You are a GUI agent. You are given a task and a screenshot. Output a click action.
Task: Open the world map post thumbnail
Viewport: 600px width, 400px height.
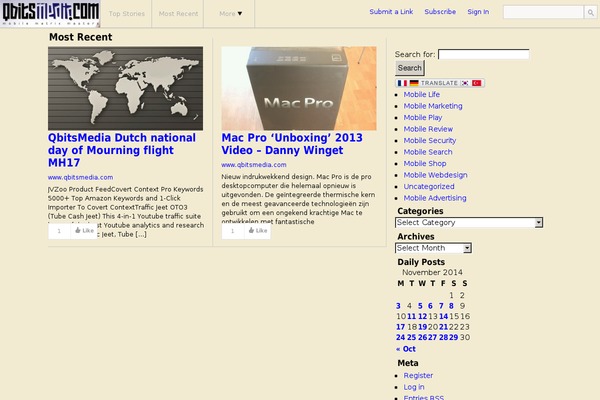[126, 88]
